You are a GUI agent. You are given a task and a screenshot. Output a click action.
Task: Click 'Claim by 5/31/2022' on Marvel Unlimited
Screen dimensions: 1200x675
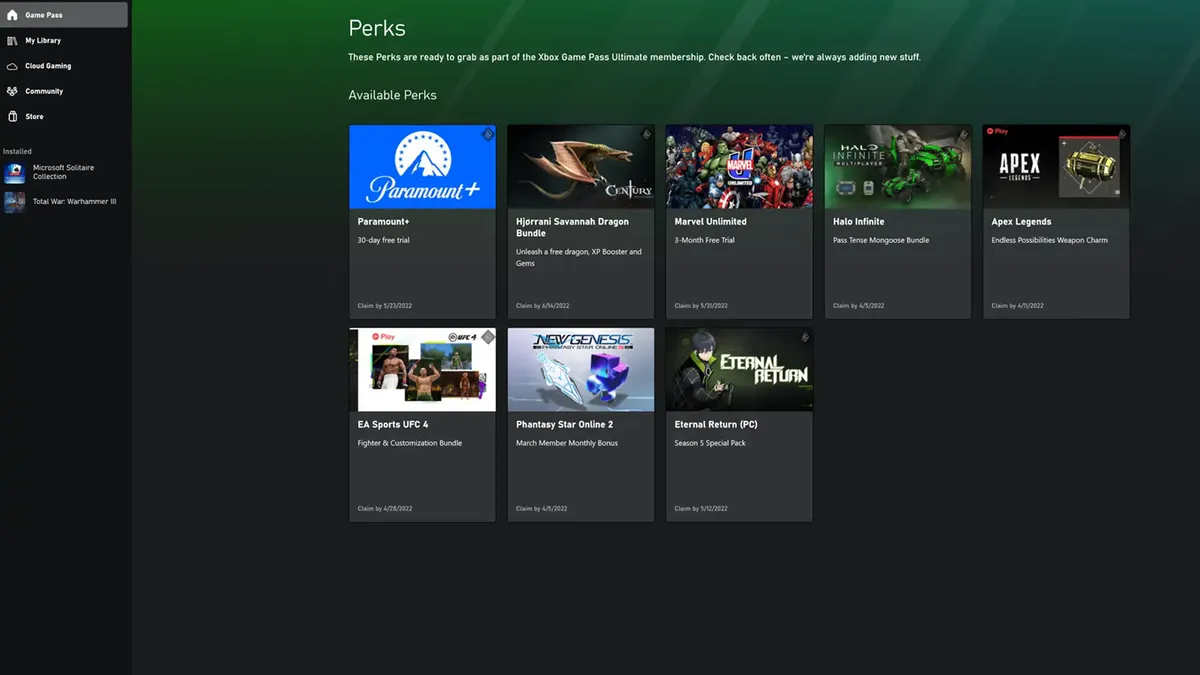701,306
